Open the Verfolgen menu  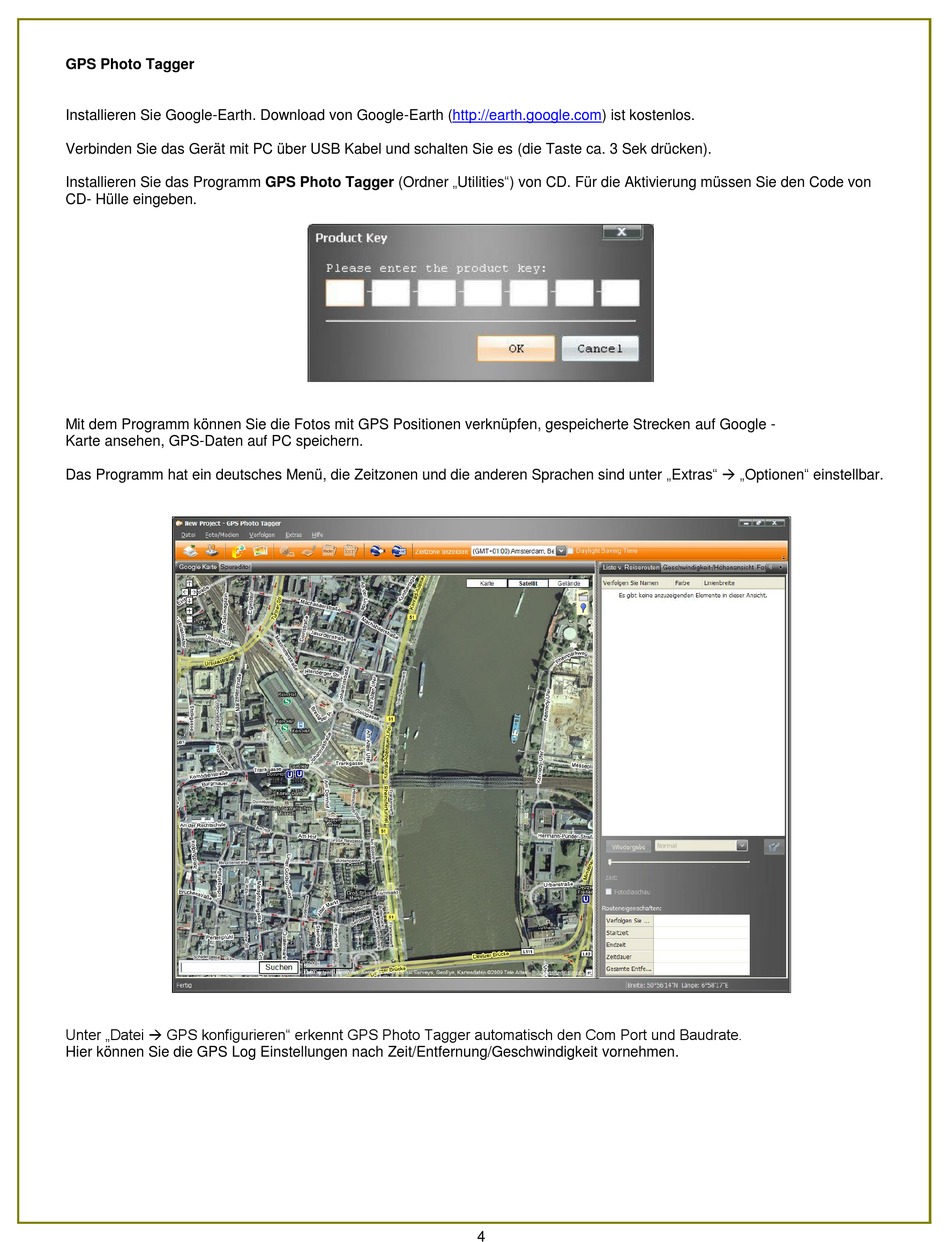tap(262, 535)
